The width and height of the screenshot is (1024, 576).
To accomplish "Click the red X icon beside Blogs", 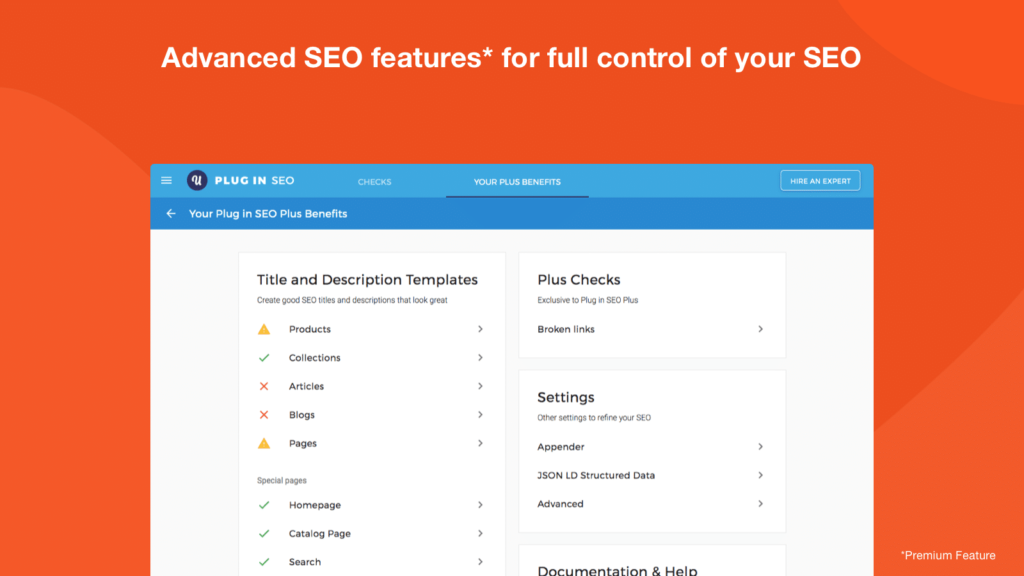I will [264, 415].
